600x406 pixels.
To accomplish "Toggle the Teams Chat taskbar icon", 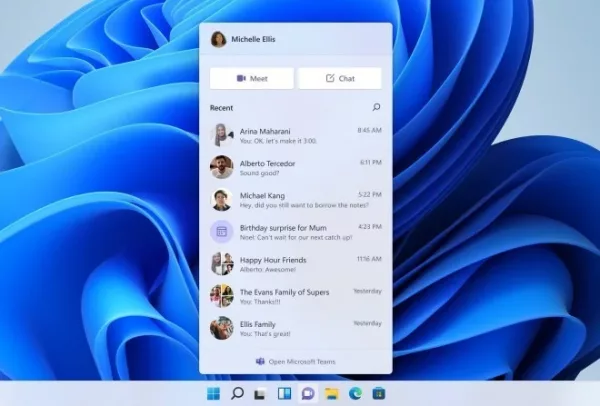I will (x=308, y=393).
